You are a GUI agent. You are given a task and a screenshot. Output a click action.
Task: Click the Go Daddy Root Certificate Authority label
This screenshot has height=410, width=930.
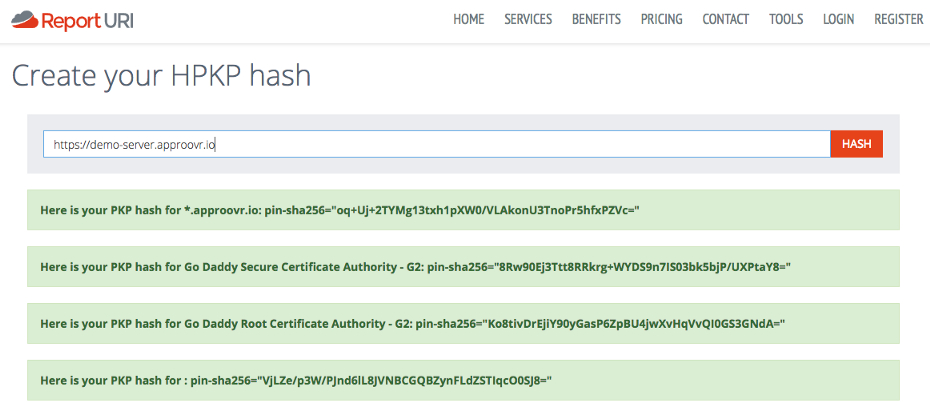tap(222, 325)
